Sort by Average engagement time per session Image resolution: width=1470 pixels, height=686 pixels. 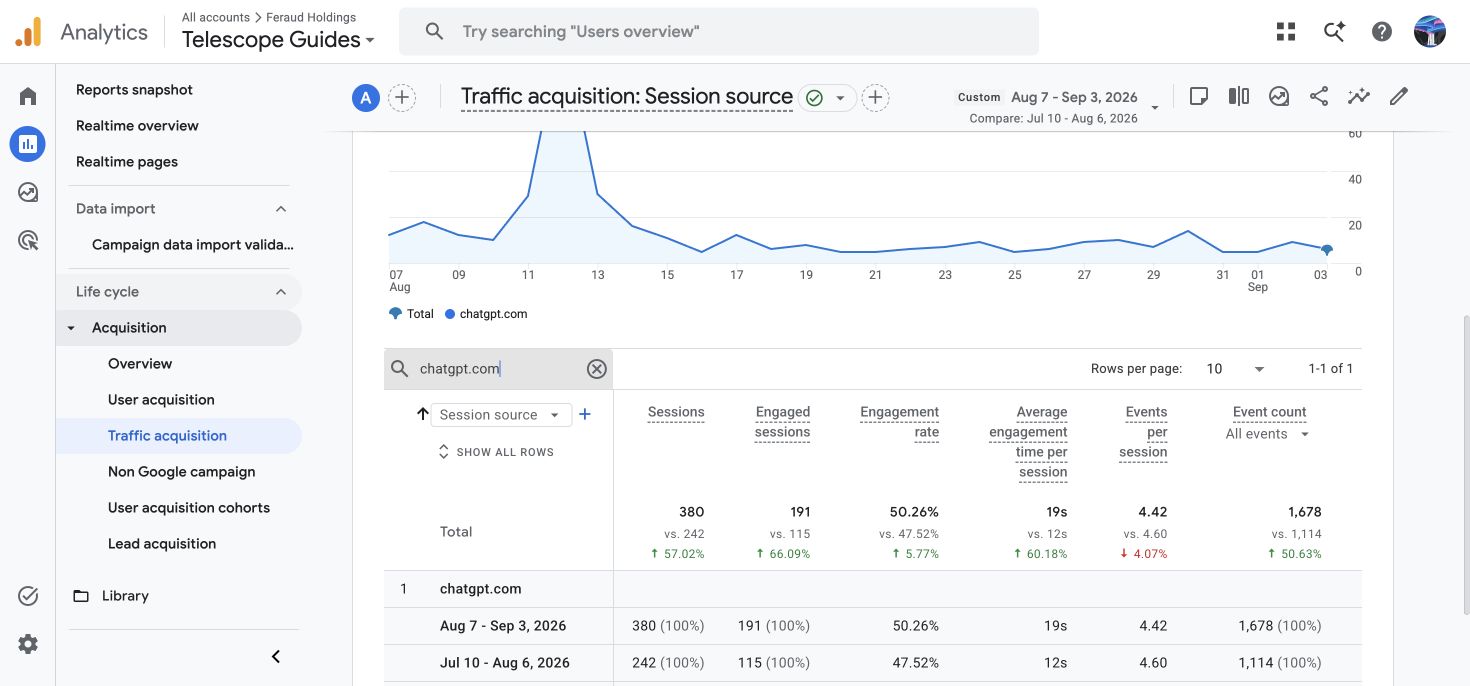[1028, 442]
